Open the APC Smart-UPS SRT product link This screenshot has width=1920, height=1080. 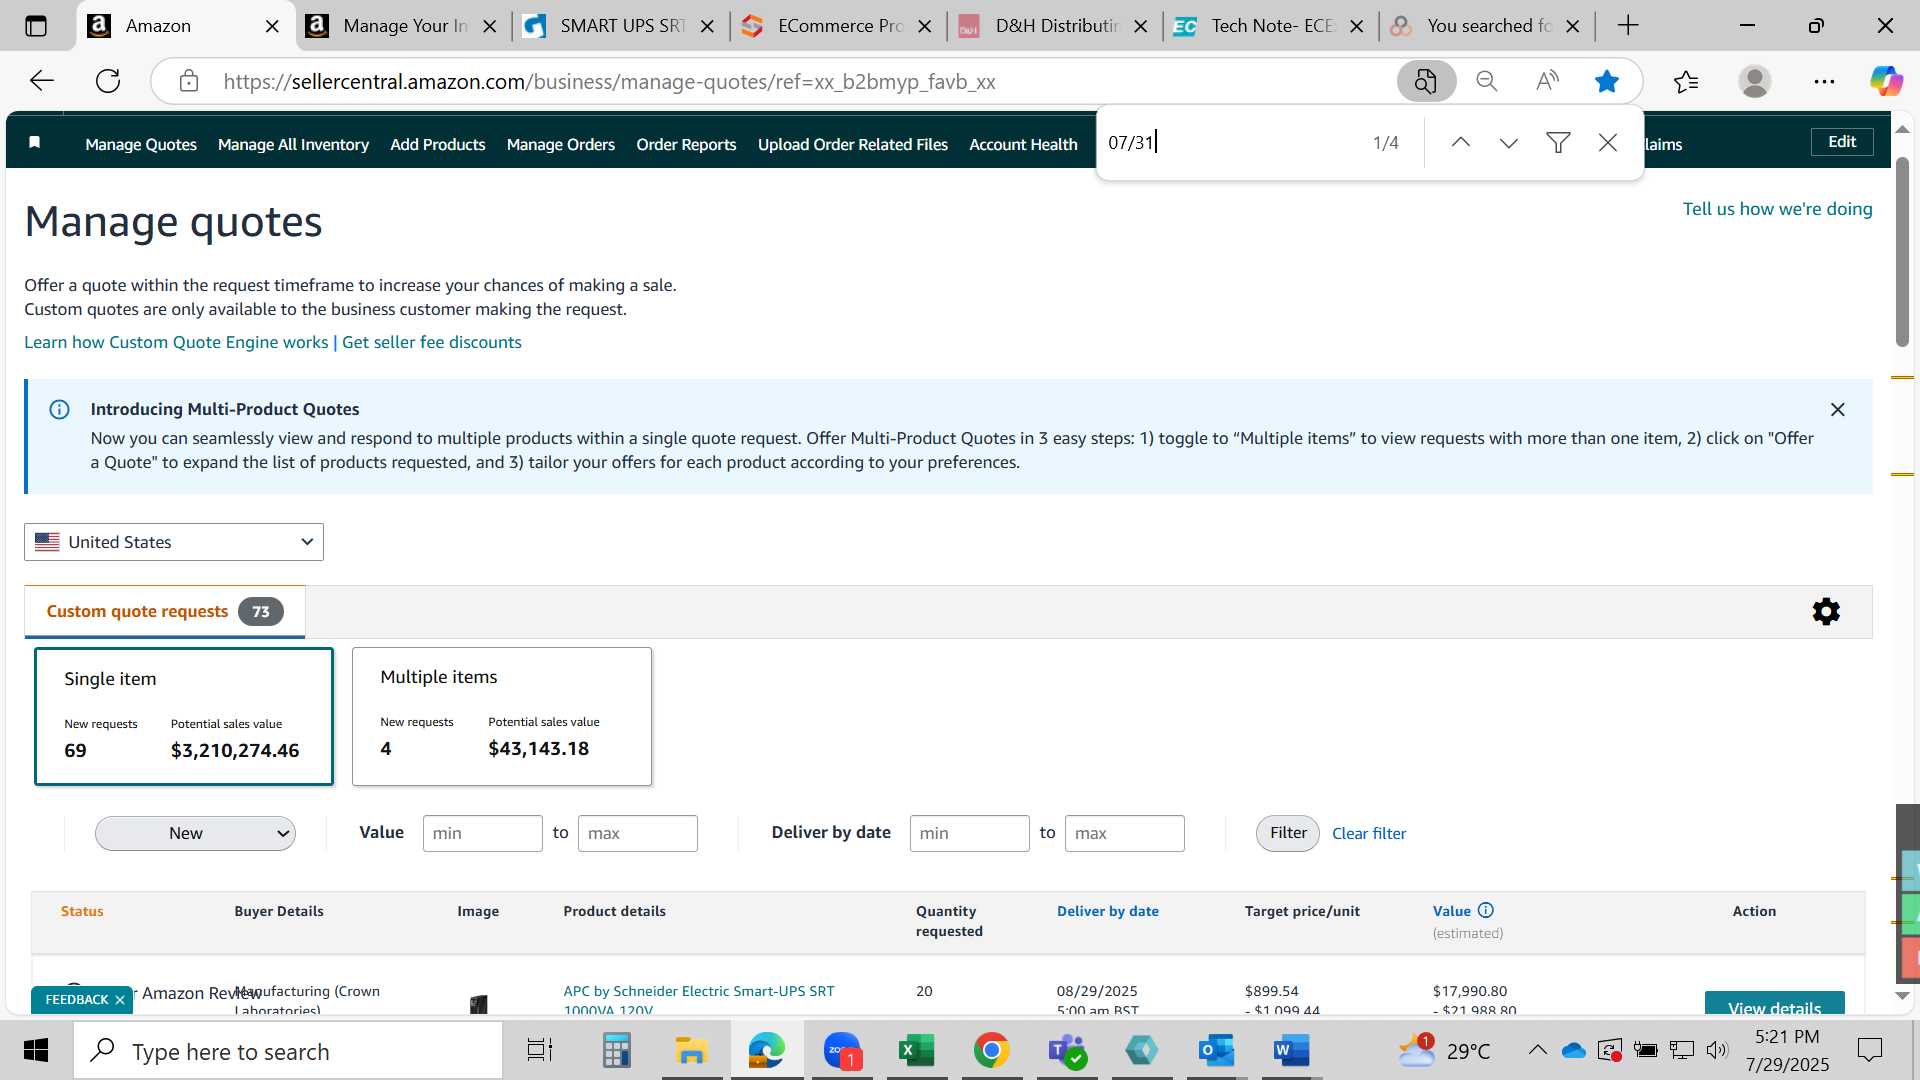pyautogui.click(x=699, y=1000)
